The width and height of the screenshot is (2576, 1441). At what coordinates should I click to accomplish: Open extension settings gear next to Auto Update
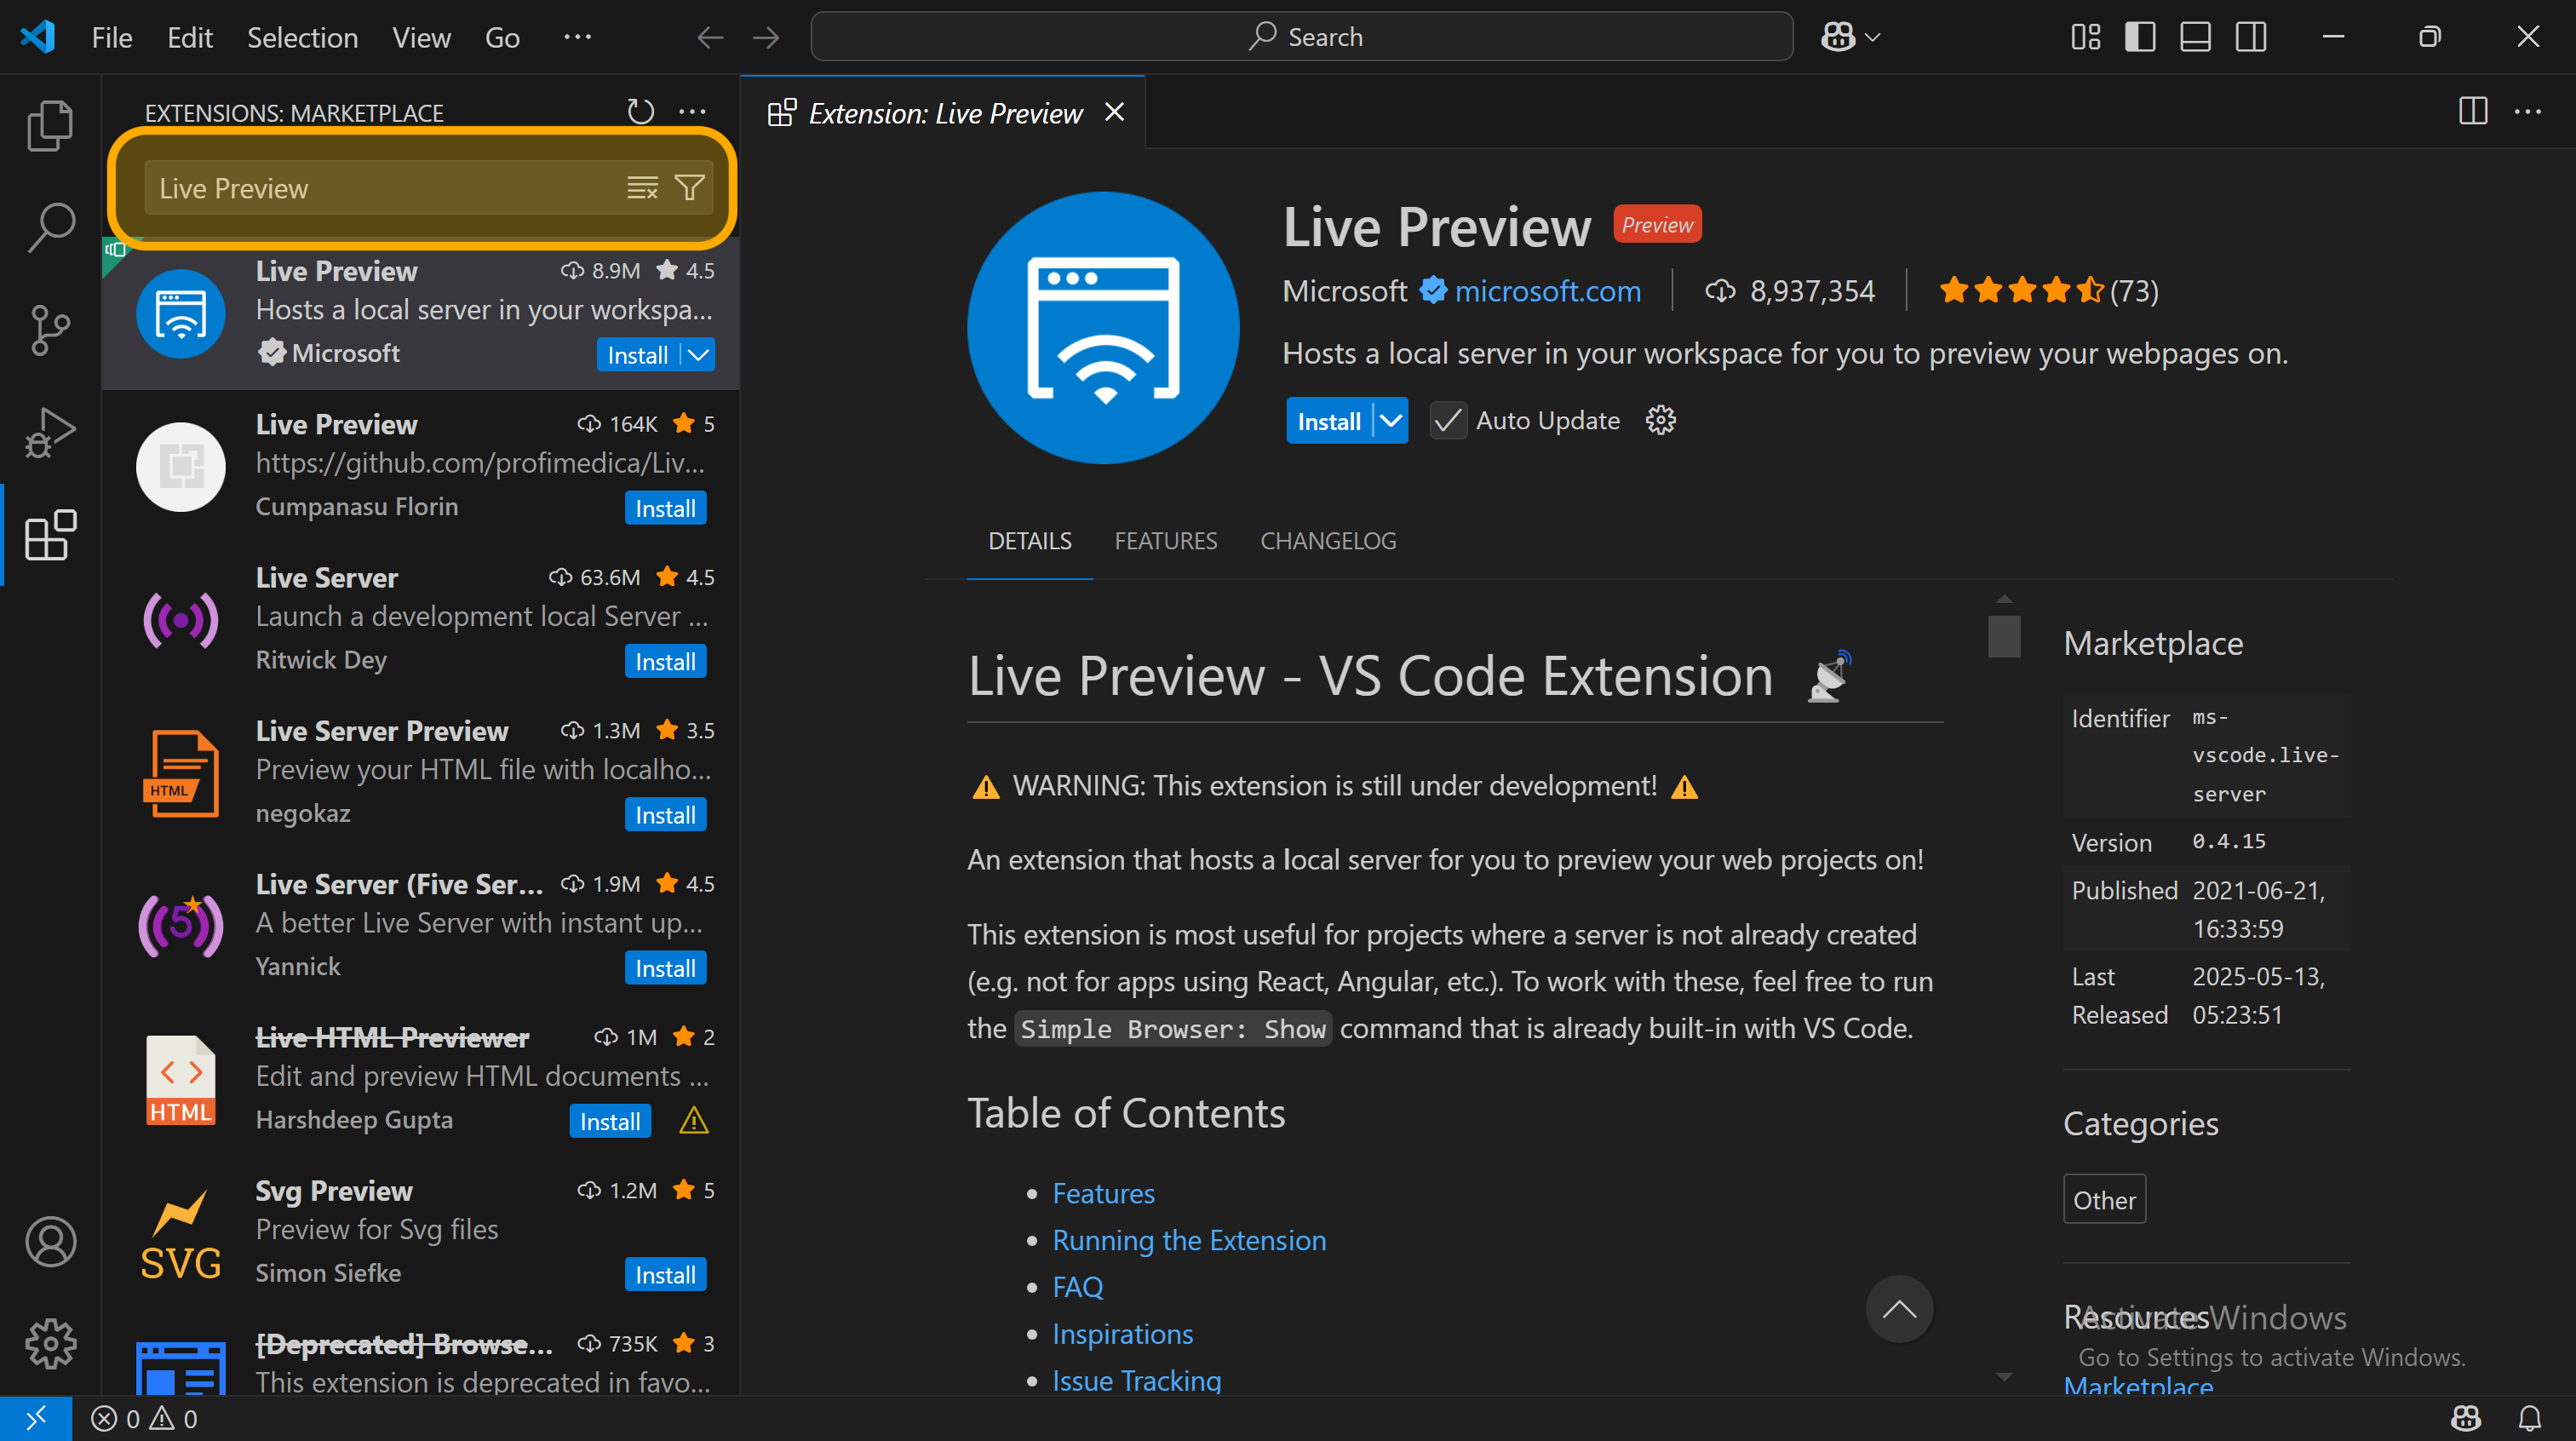point(1660,420)
